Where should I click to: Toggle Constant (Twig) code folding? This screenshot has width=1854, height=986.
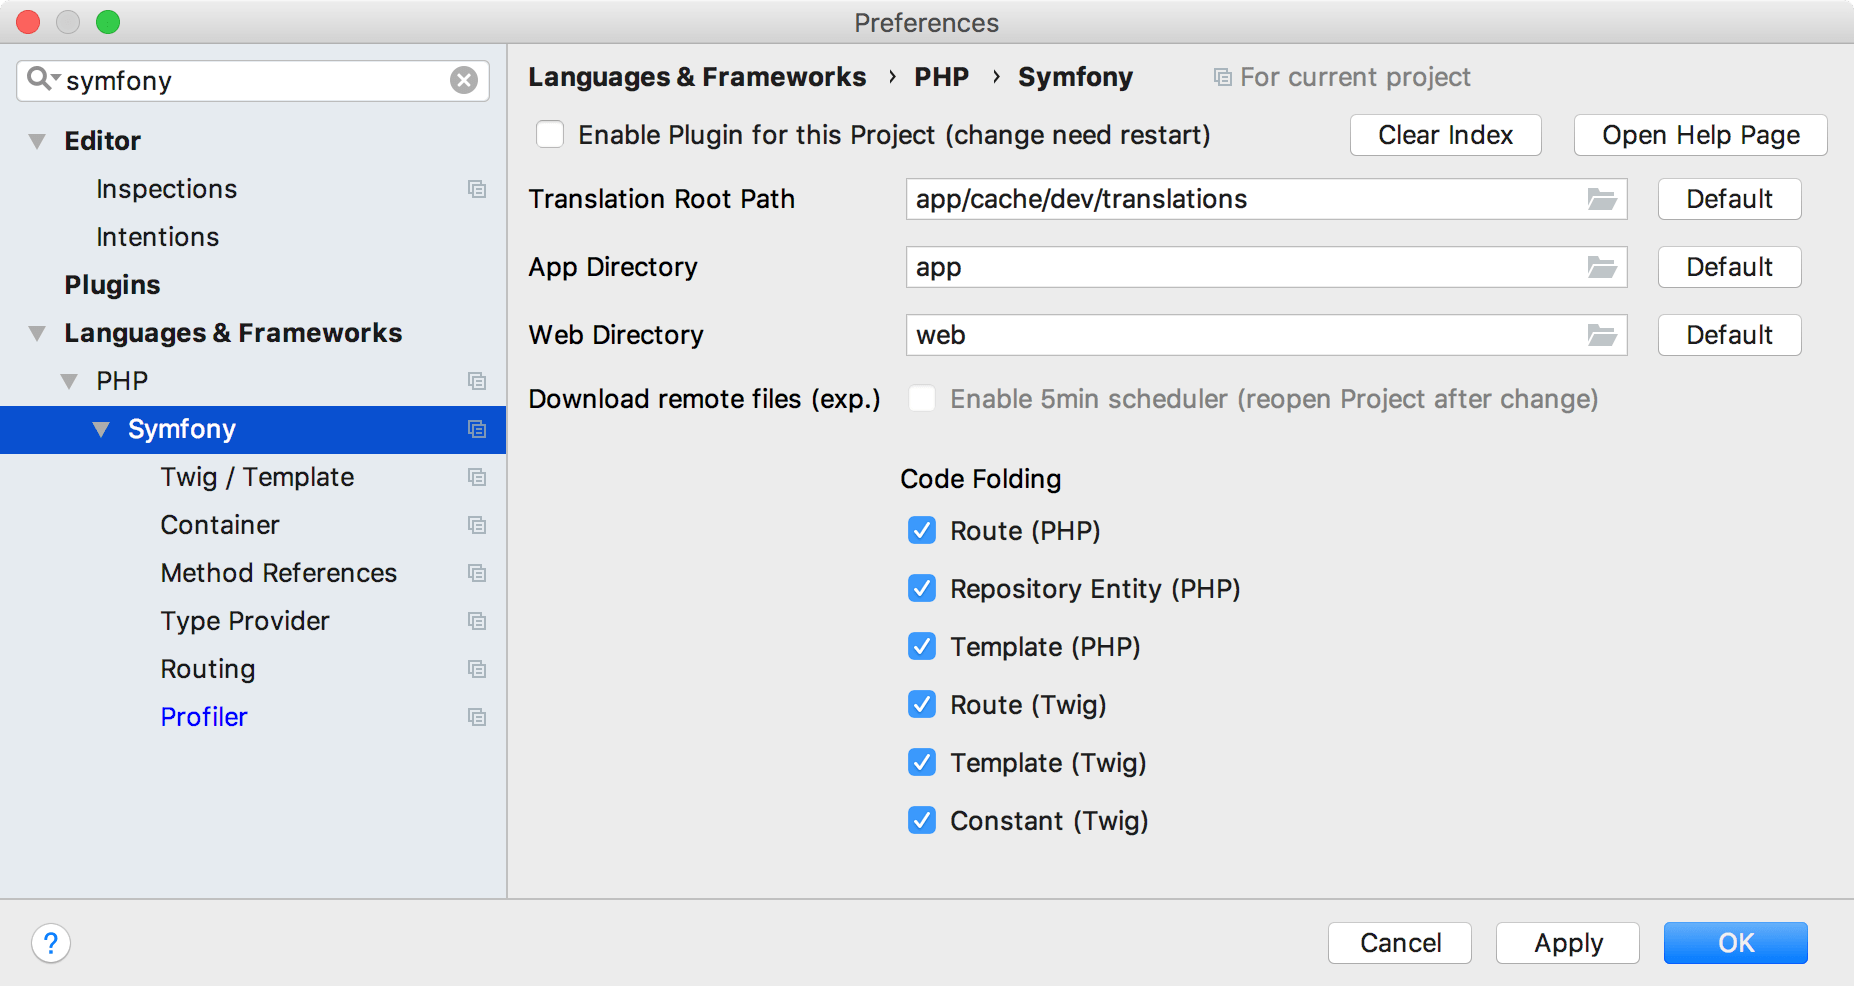[x=922, y=821]
